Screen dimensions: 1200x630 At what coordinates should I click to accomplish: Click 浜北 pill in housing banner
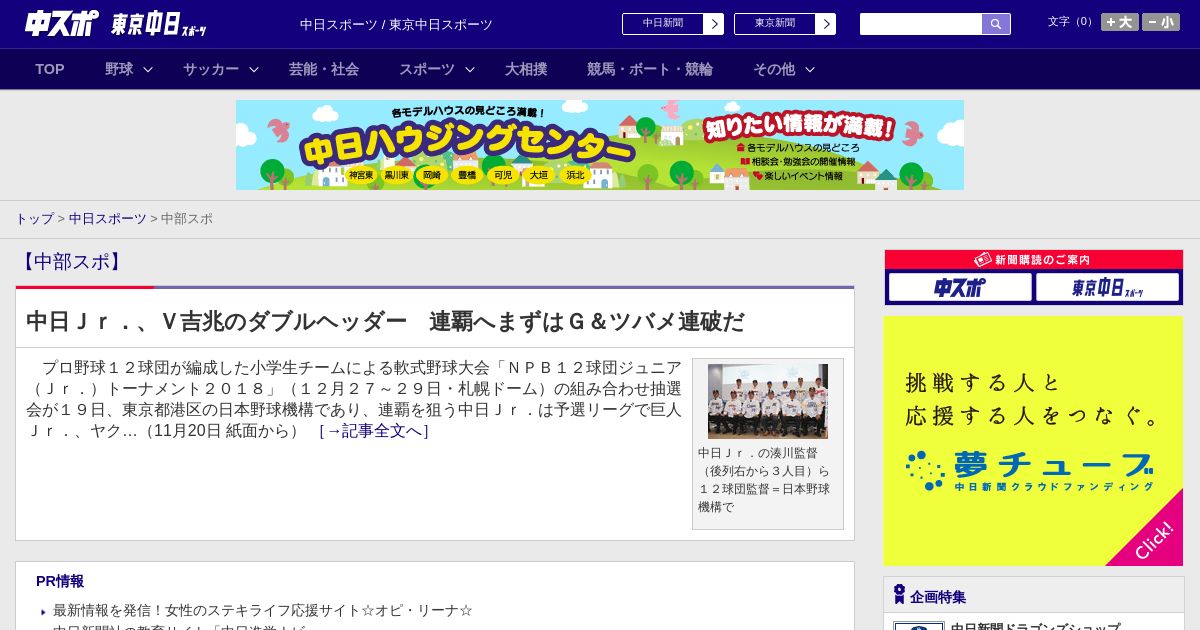[x=575, y=175]
